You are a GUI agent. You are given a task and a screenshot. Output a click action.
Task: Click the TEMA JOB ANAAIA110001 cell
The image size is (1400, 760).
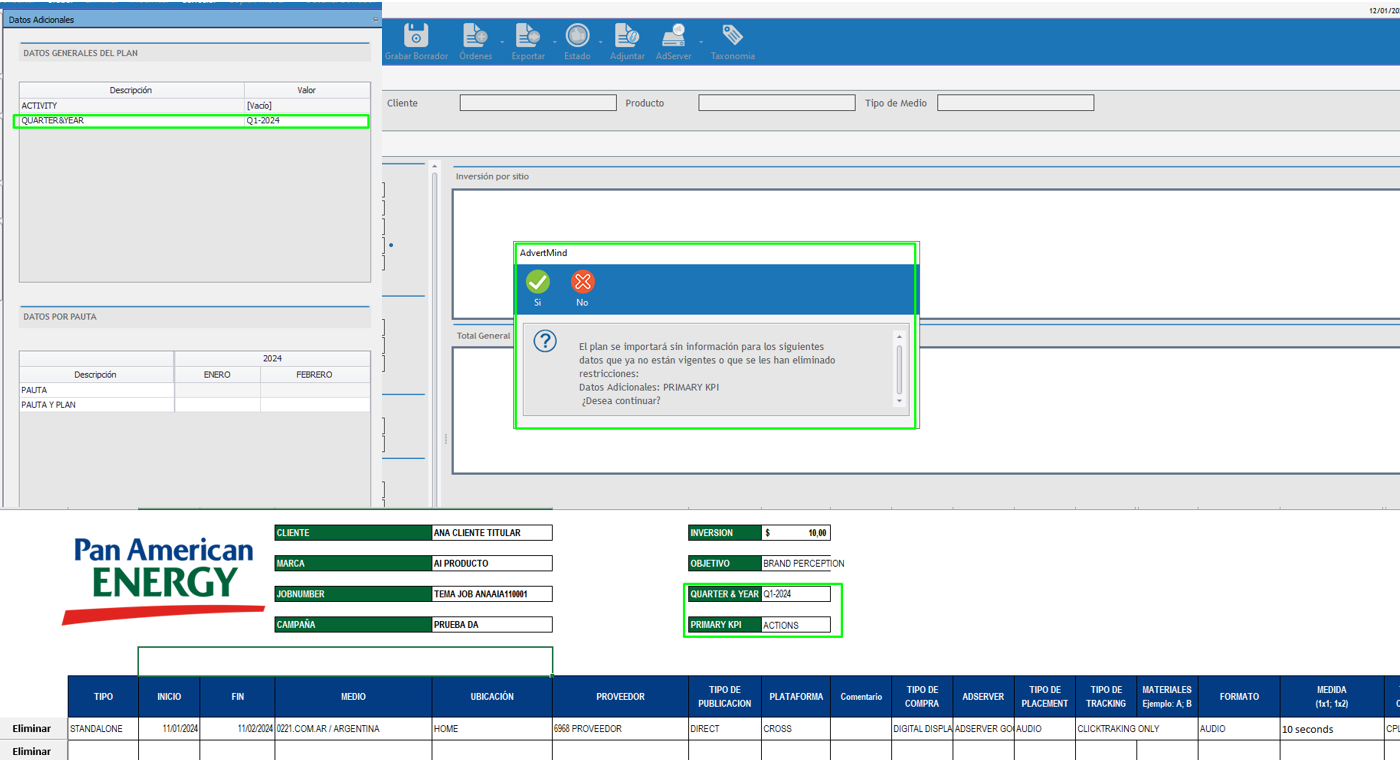(x=491, y=594)
